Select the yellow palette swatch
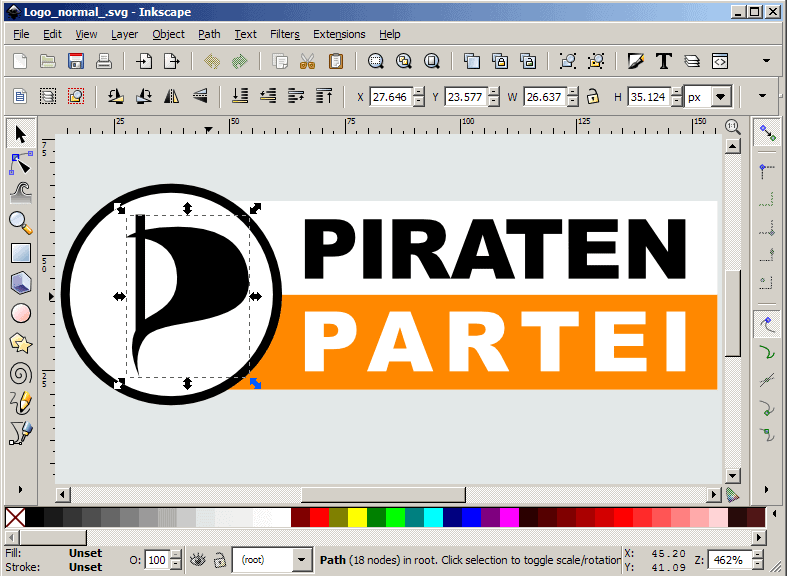Image resolution: width=787 pixels, height=576 pixels. [357, 517]
